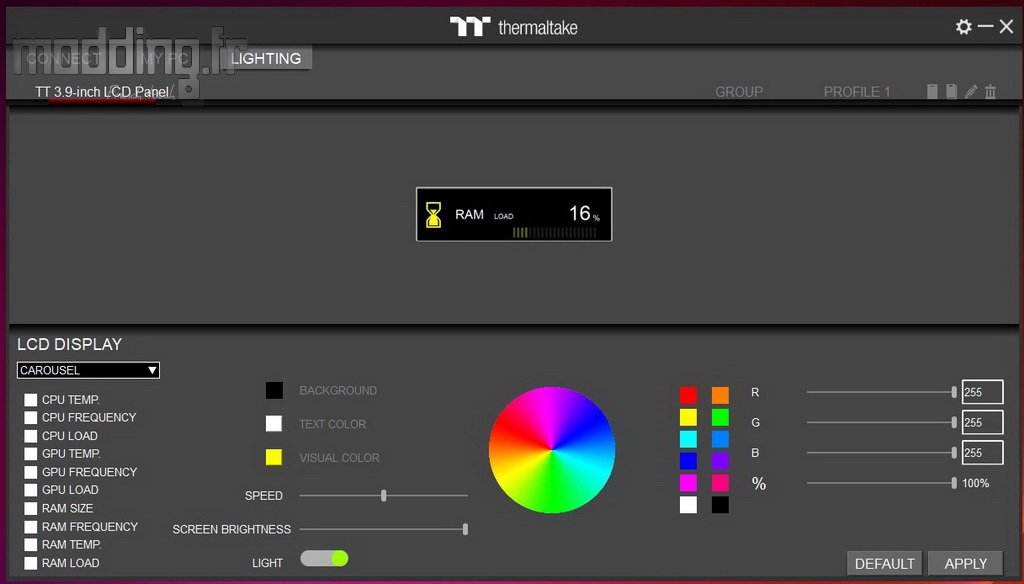Image resolution: width=1024 pixels, height=584 pixels.
Task: Click the R channel slider handle
Action: [954, 392]
